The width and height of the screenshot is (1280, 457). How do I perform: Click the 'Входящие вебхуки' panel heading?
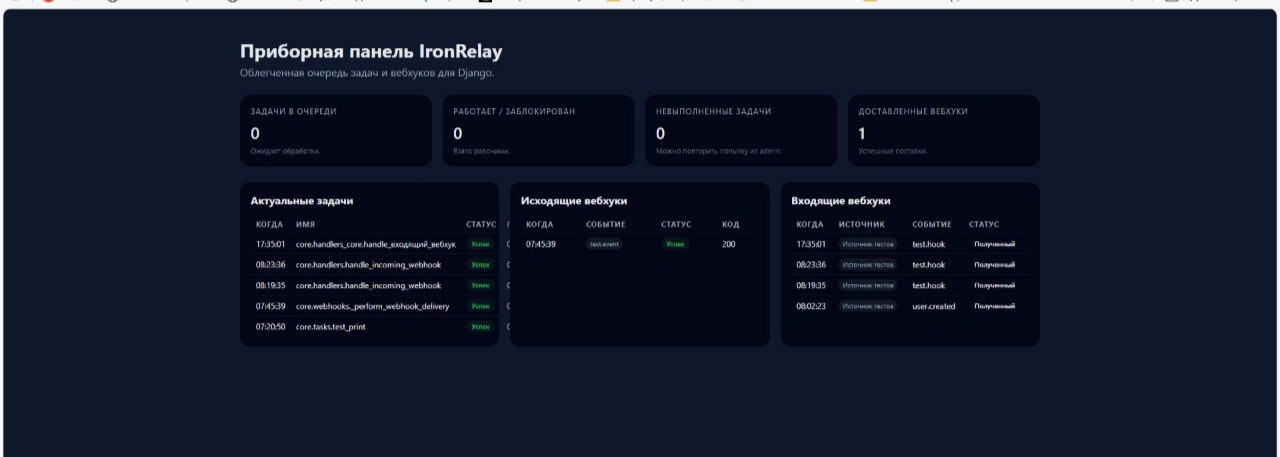[x=841, y=201]
